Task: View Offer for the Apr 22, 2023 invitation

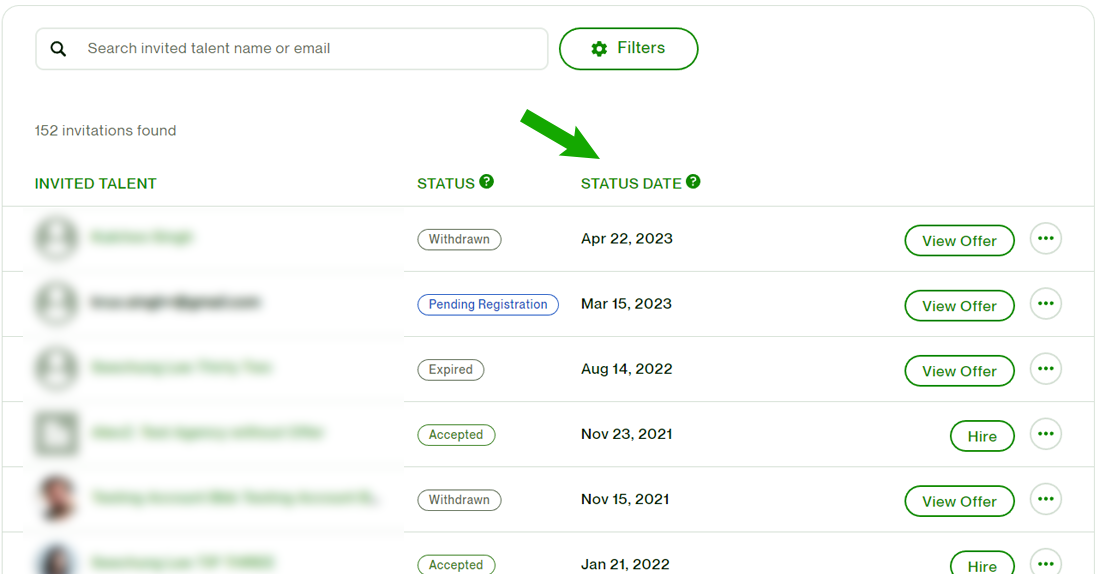Action: coord(959,241)
